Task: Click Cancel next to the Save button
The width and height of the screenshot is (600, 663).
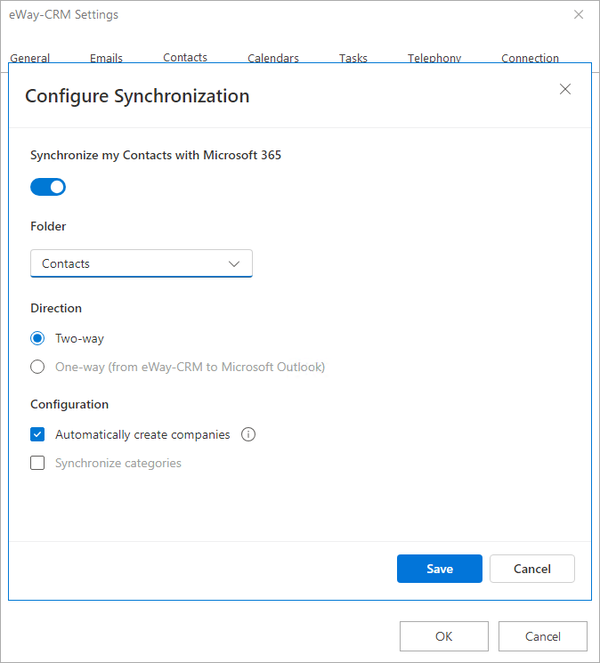Action: (x=532, y=569)
